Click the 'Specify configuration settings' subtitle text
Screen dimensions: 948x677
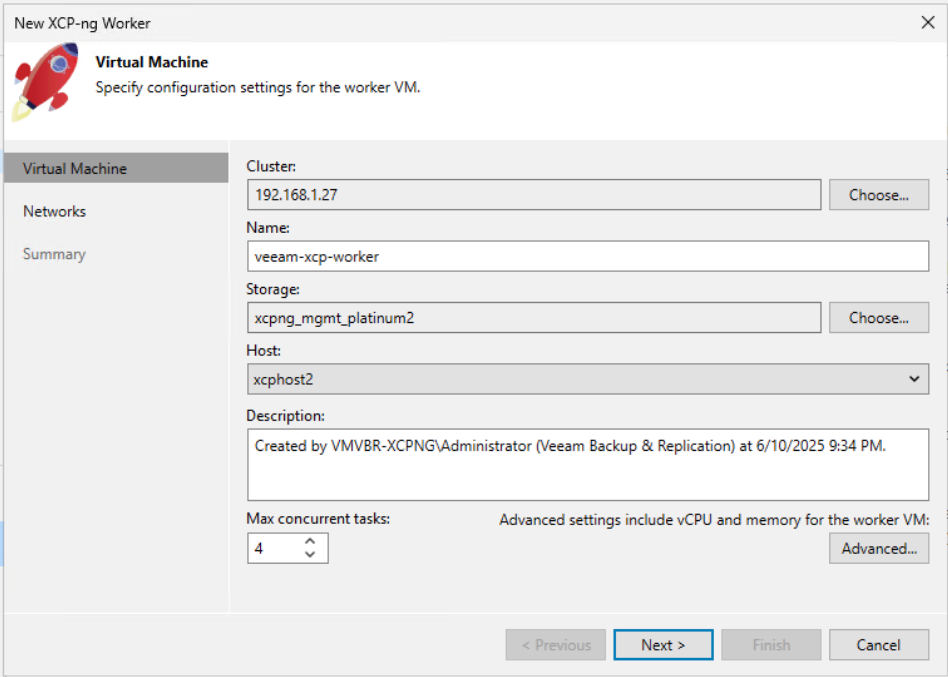[x=258, y=88]
